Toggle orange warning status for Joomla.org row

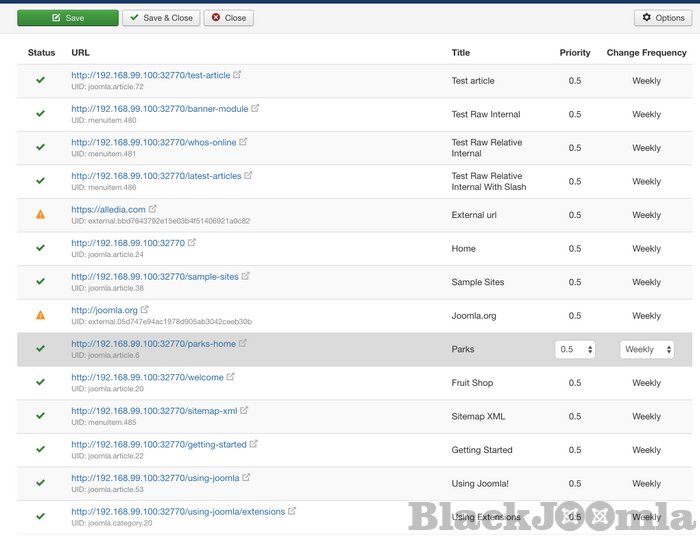click(41, 315)
